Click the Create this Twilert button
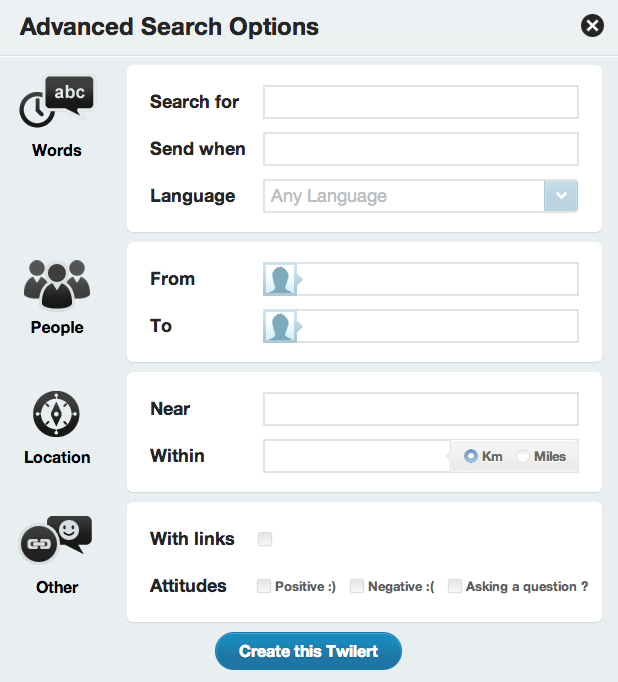Screen dimensions: 618x682 (x=308, y=651)
